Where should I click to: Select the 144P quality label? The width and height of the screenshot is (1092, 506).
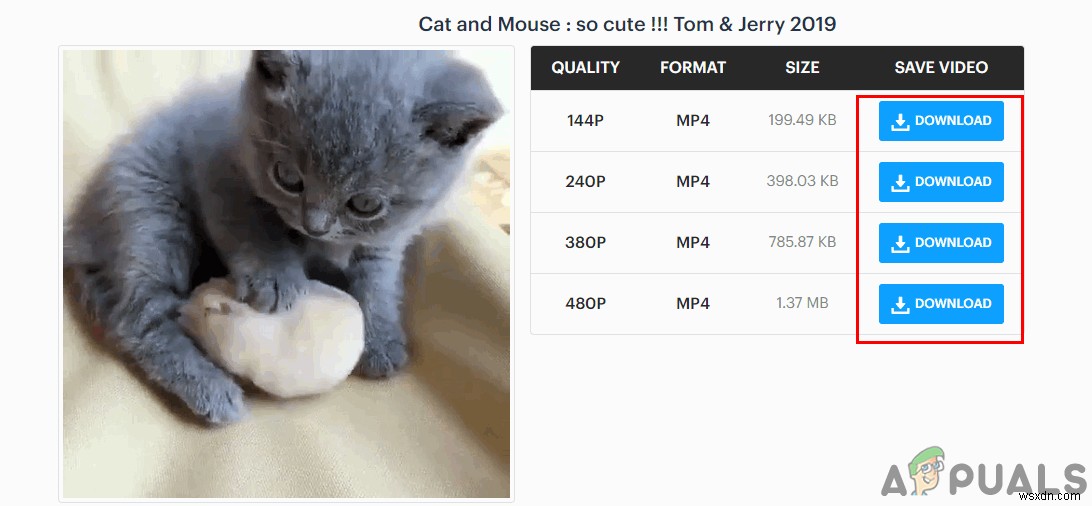tap(585, 121)
